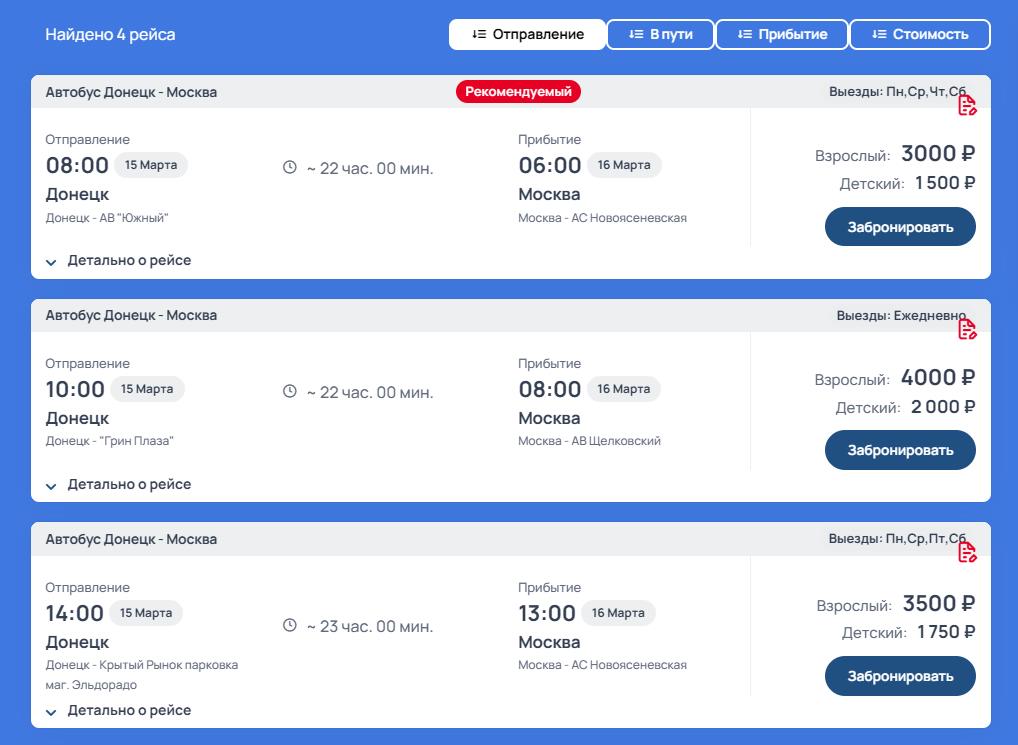Open document icon on 14:00 trip card
The height and width of the screenshot is (745, 1018).
[967, 552]
